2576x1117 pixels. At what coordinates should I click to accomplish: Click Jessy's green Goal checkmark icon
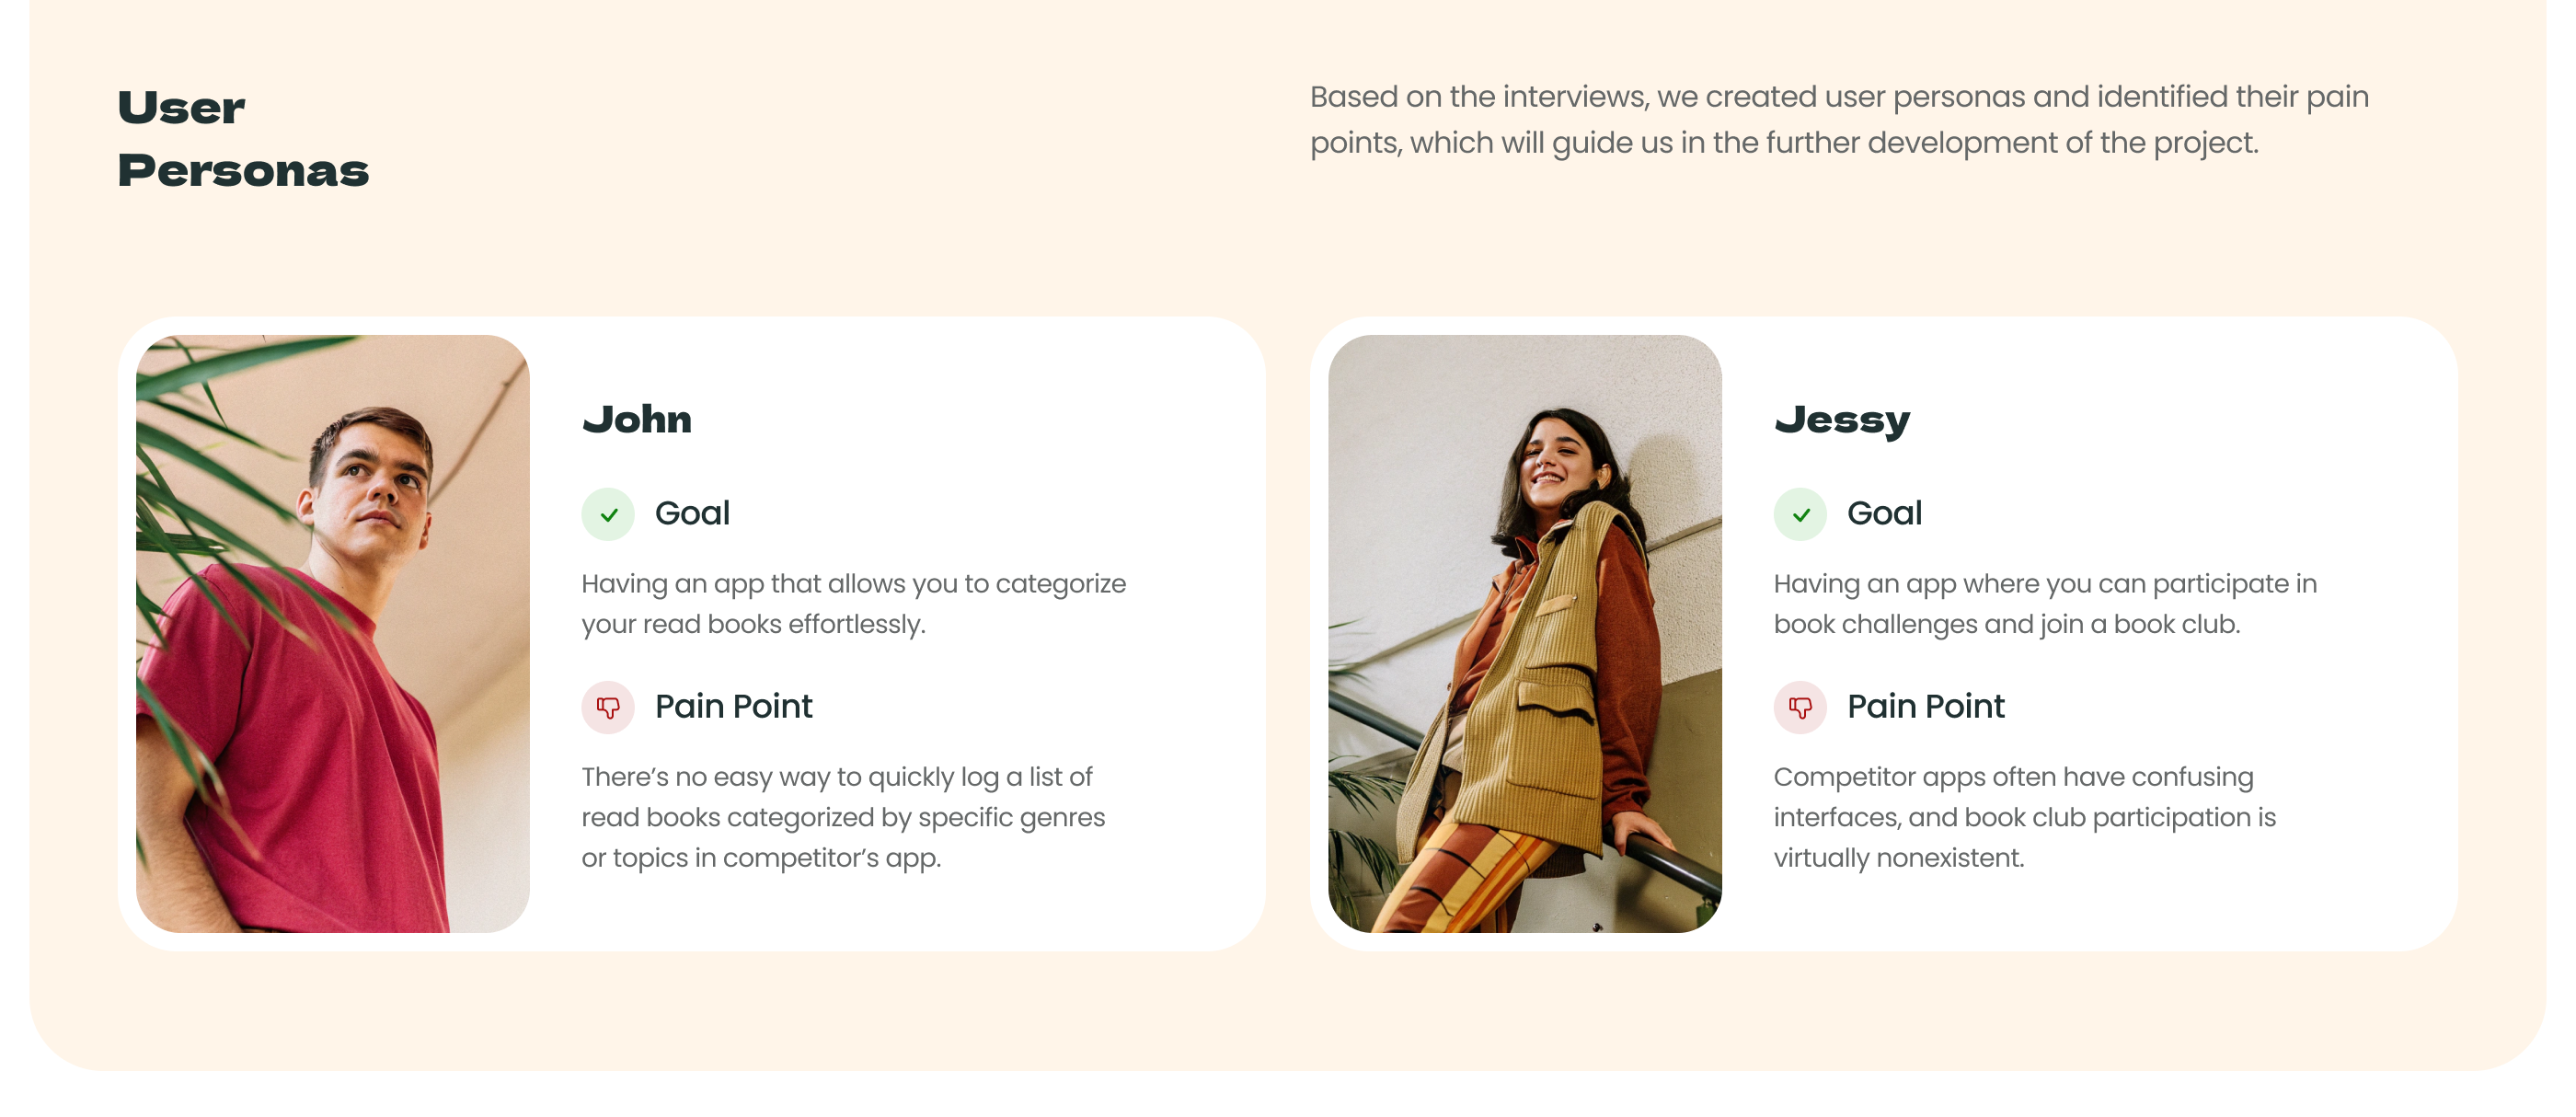(1800, 514)
